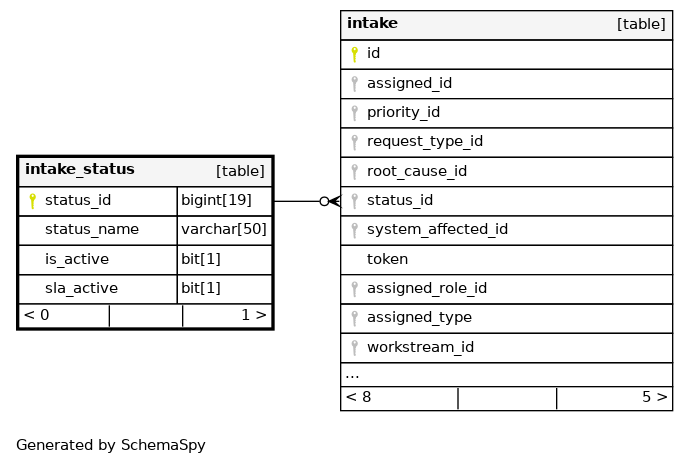Click the relationship connector circle near status_id

[324, 201]
